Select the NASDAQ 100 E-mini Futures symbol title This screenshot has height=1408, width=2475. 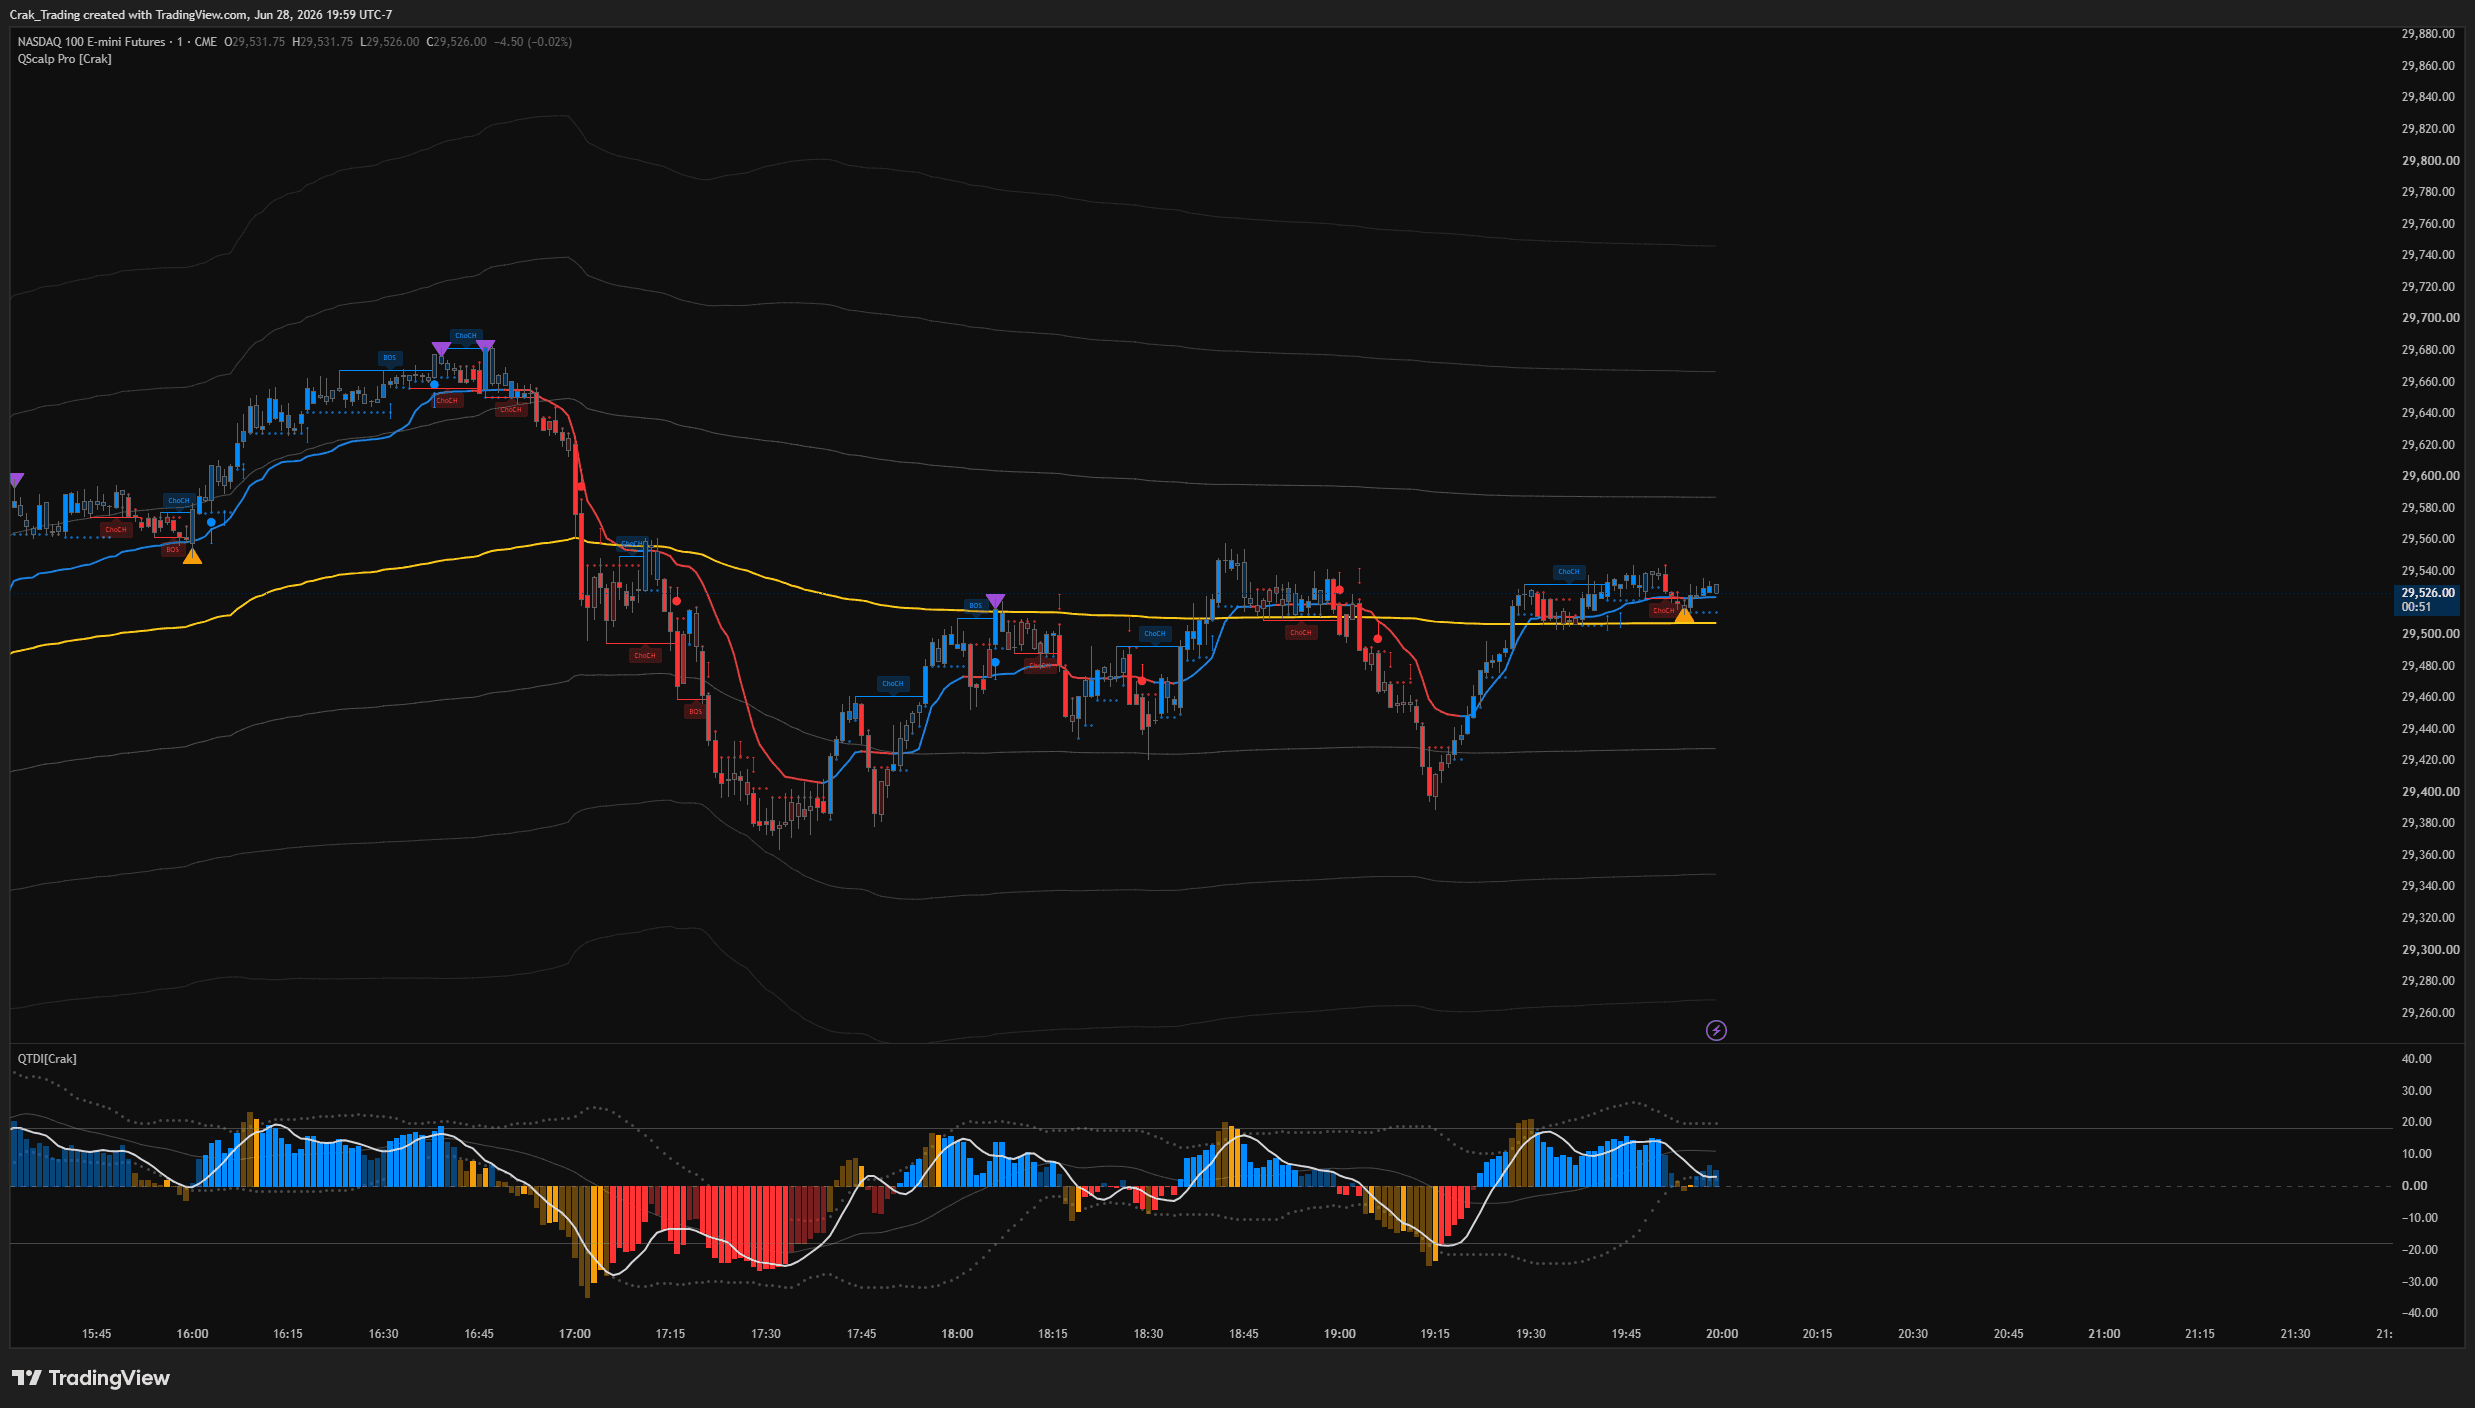(91, 42)
